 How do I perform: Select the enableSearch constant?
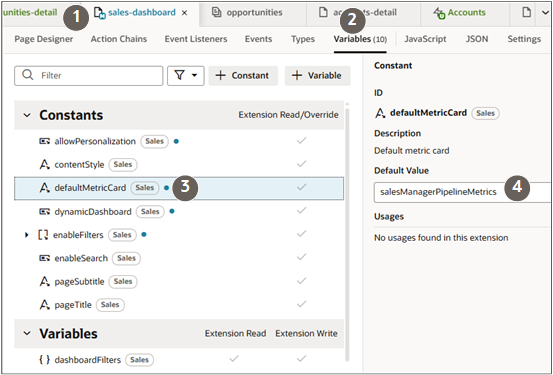point(81,258)
